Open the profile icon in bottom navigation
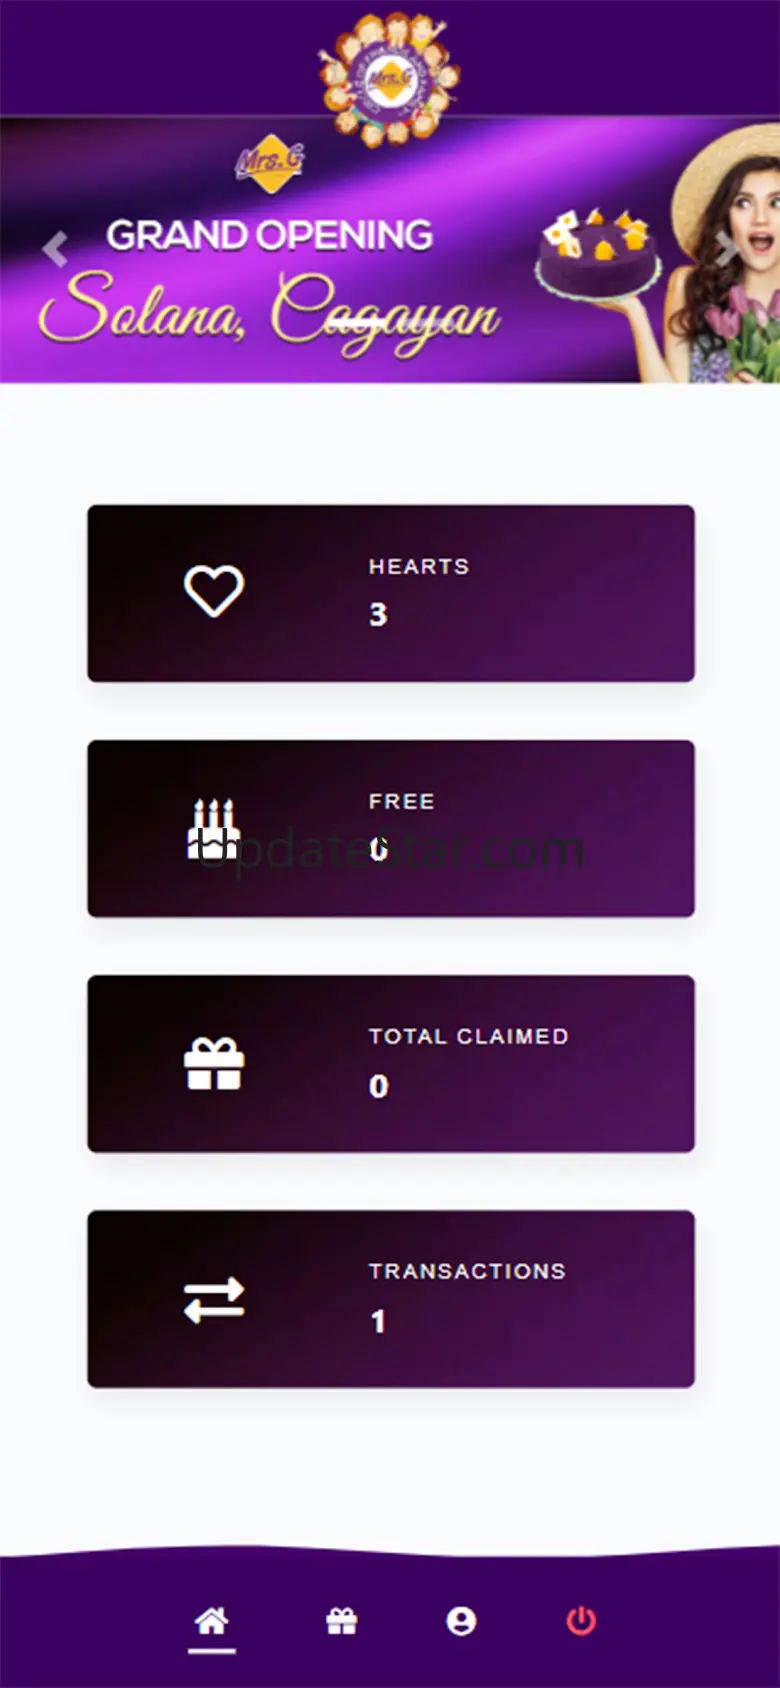This screenshot has width=780, height=1688. (461, 1621)
